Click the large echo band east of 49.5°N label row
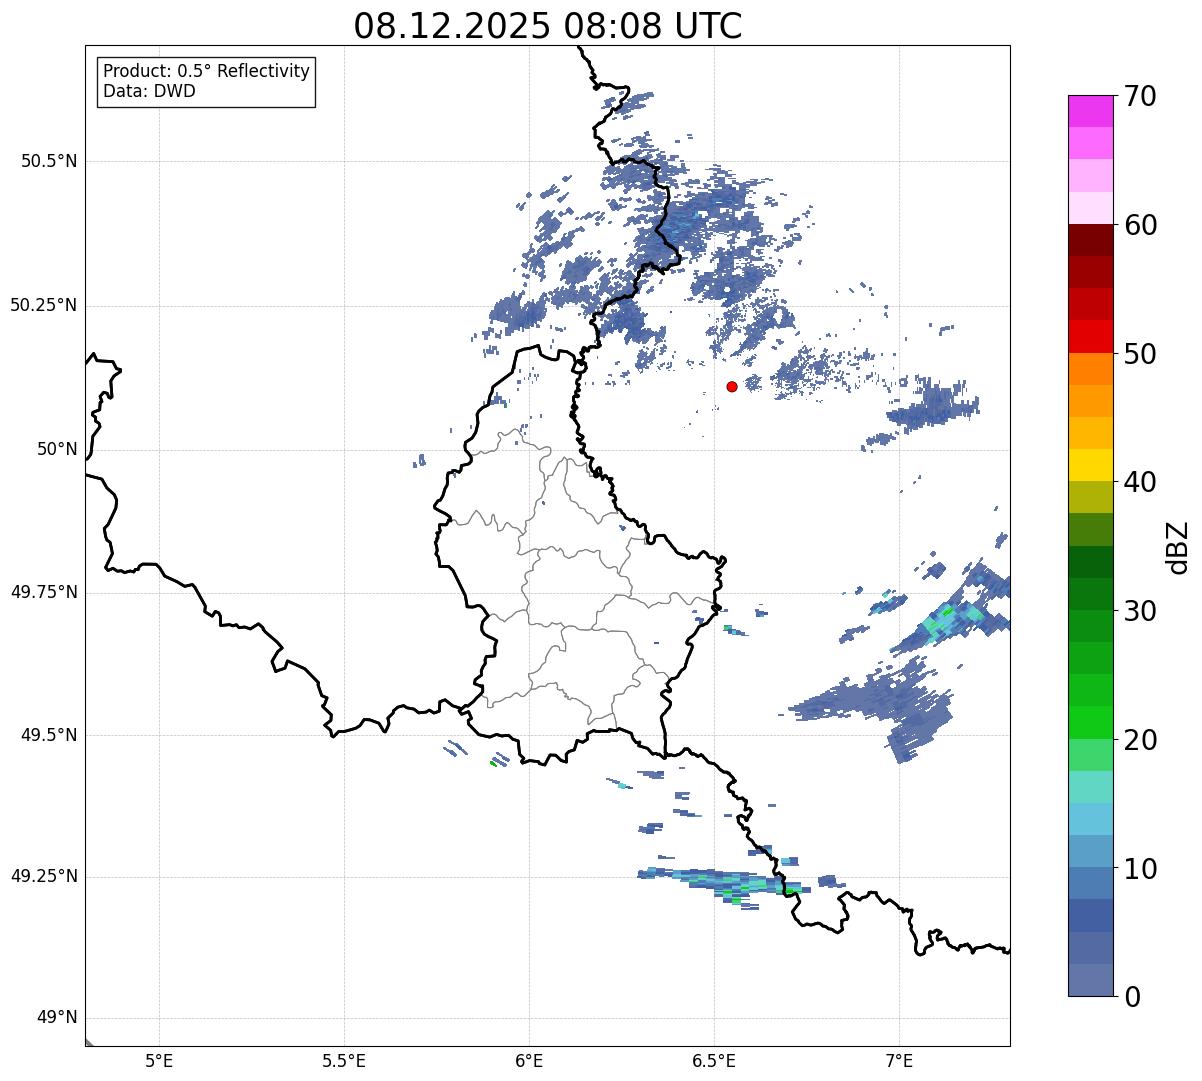 click(870, 705)
